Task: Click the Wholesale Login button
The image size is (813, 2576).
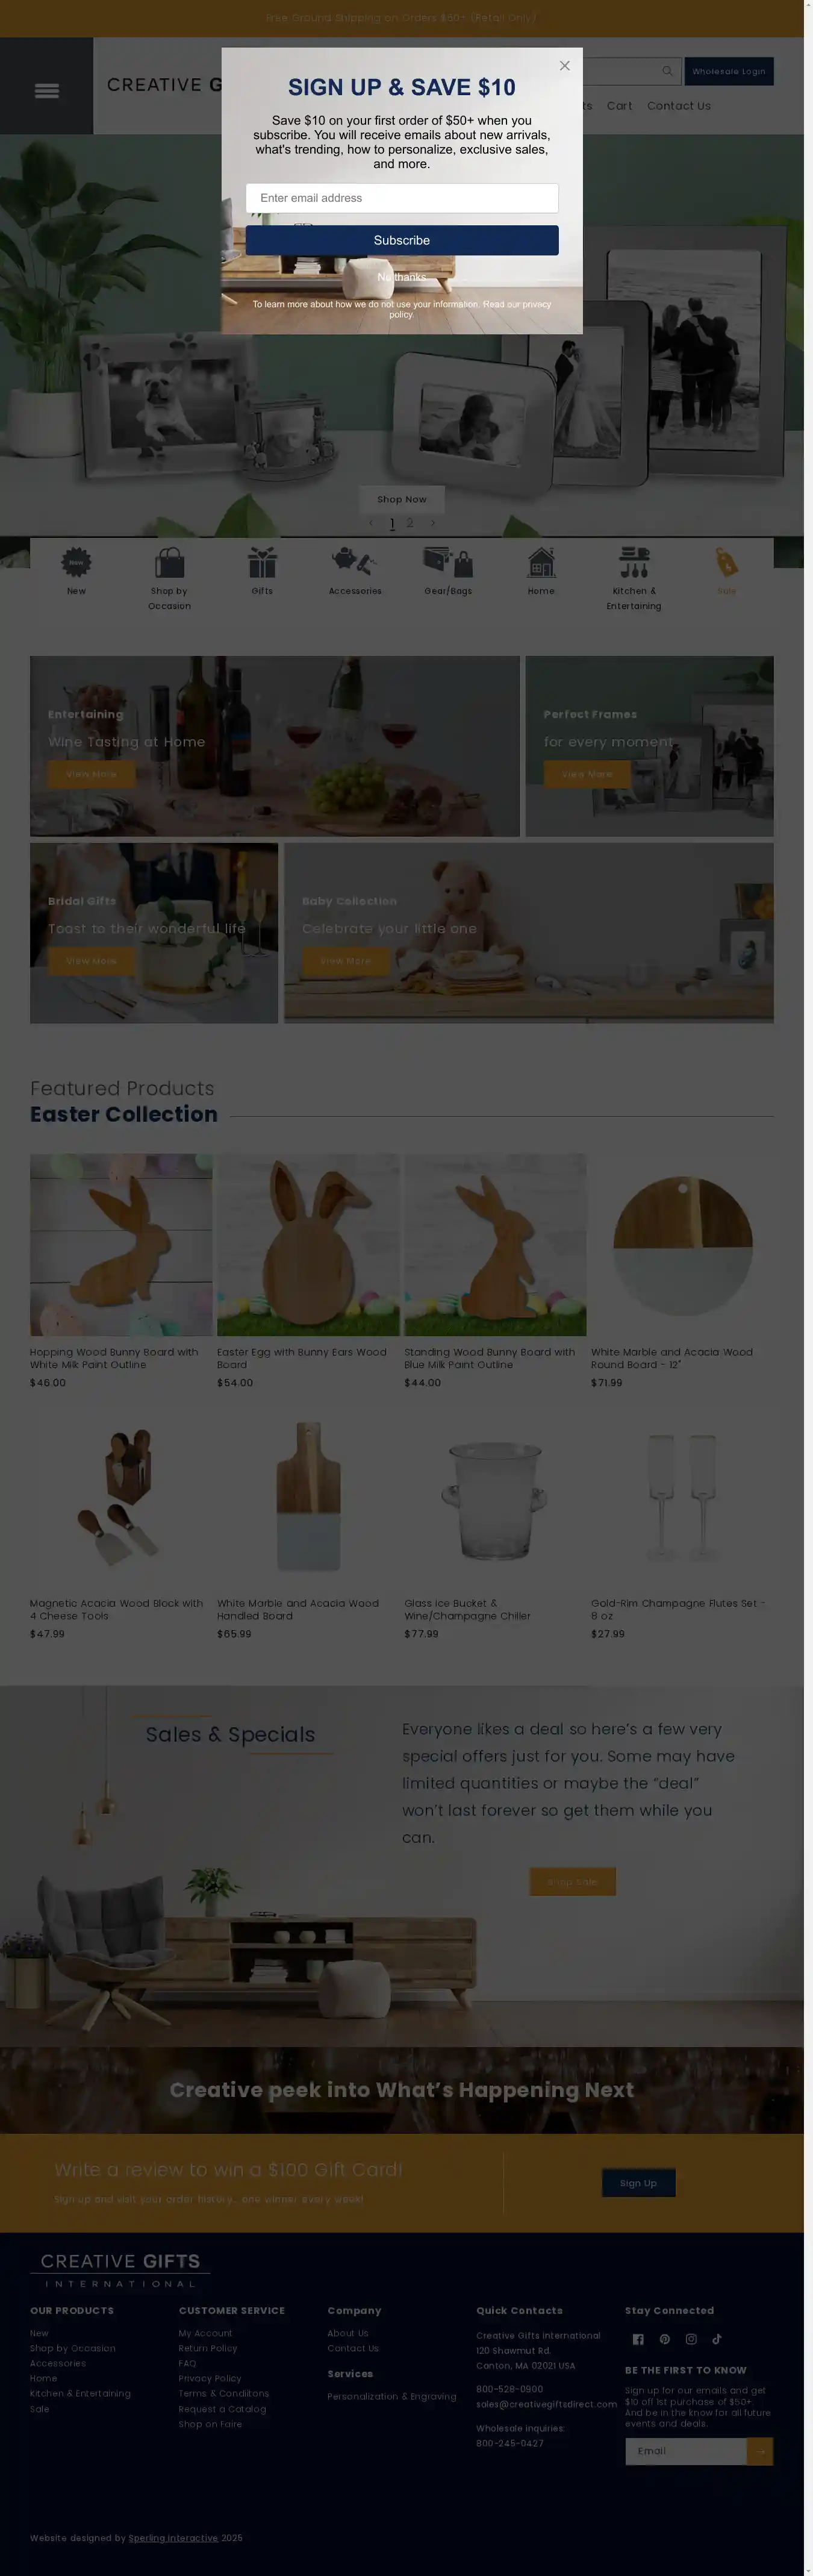Action: (729, 71)
